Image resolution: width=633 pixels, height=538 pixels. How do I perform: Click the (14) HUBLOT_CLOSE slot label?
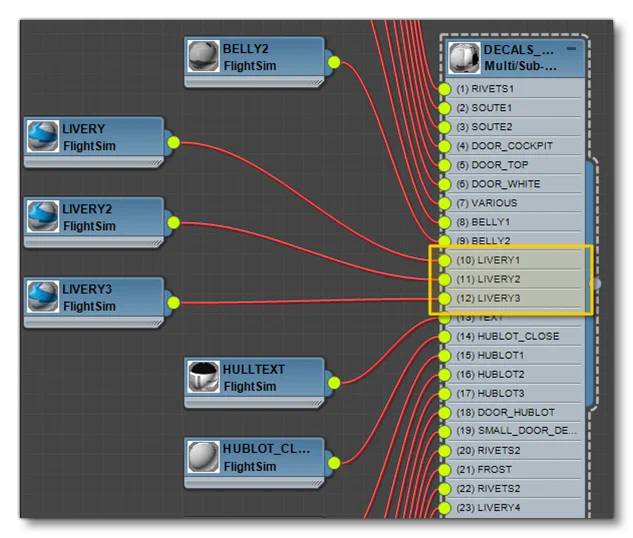508,336
